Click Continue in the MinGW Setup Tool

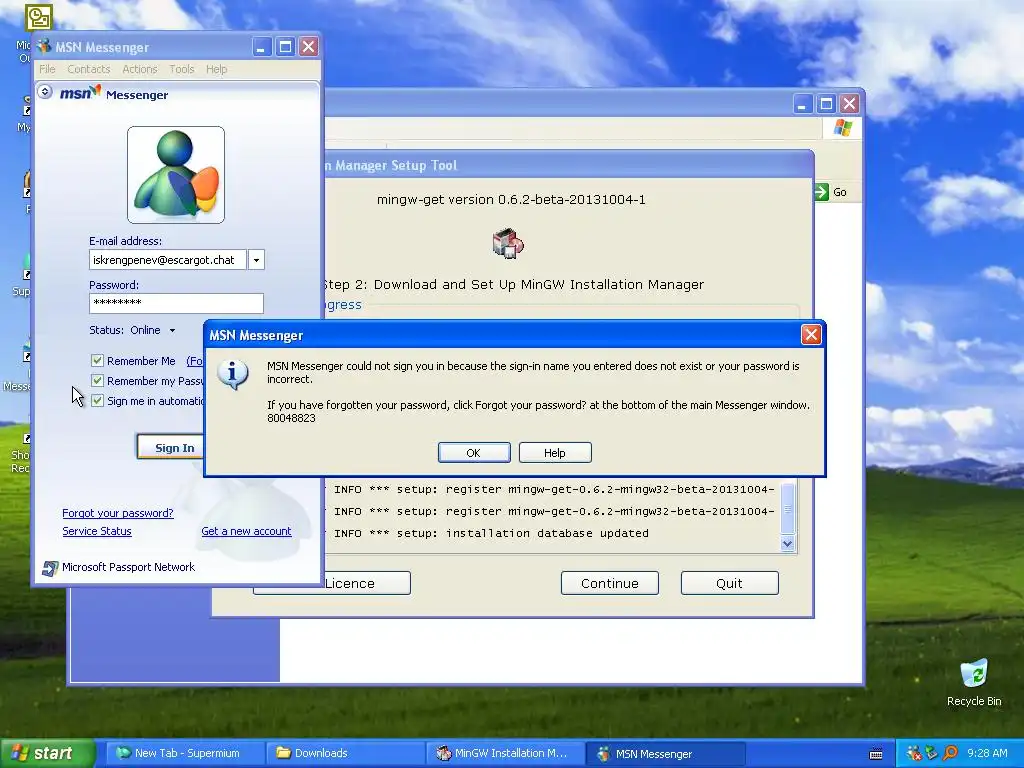[x=609, y=583]
